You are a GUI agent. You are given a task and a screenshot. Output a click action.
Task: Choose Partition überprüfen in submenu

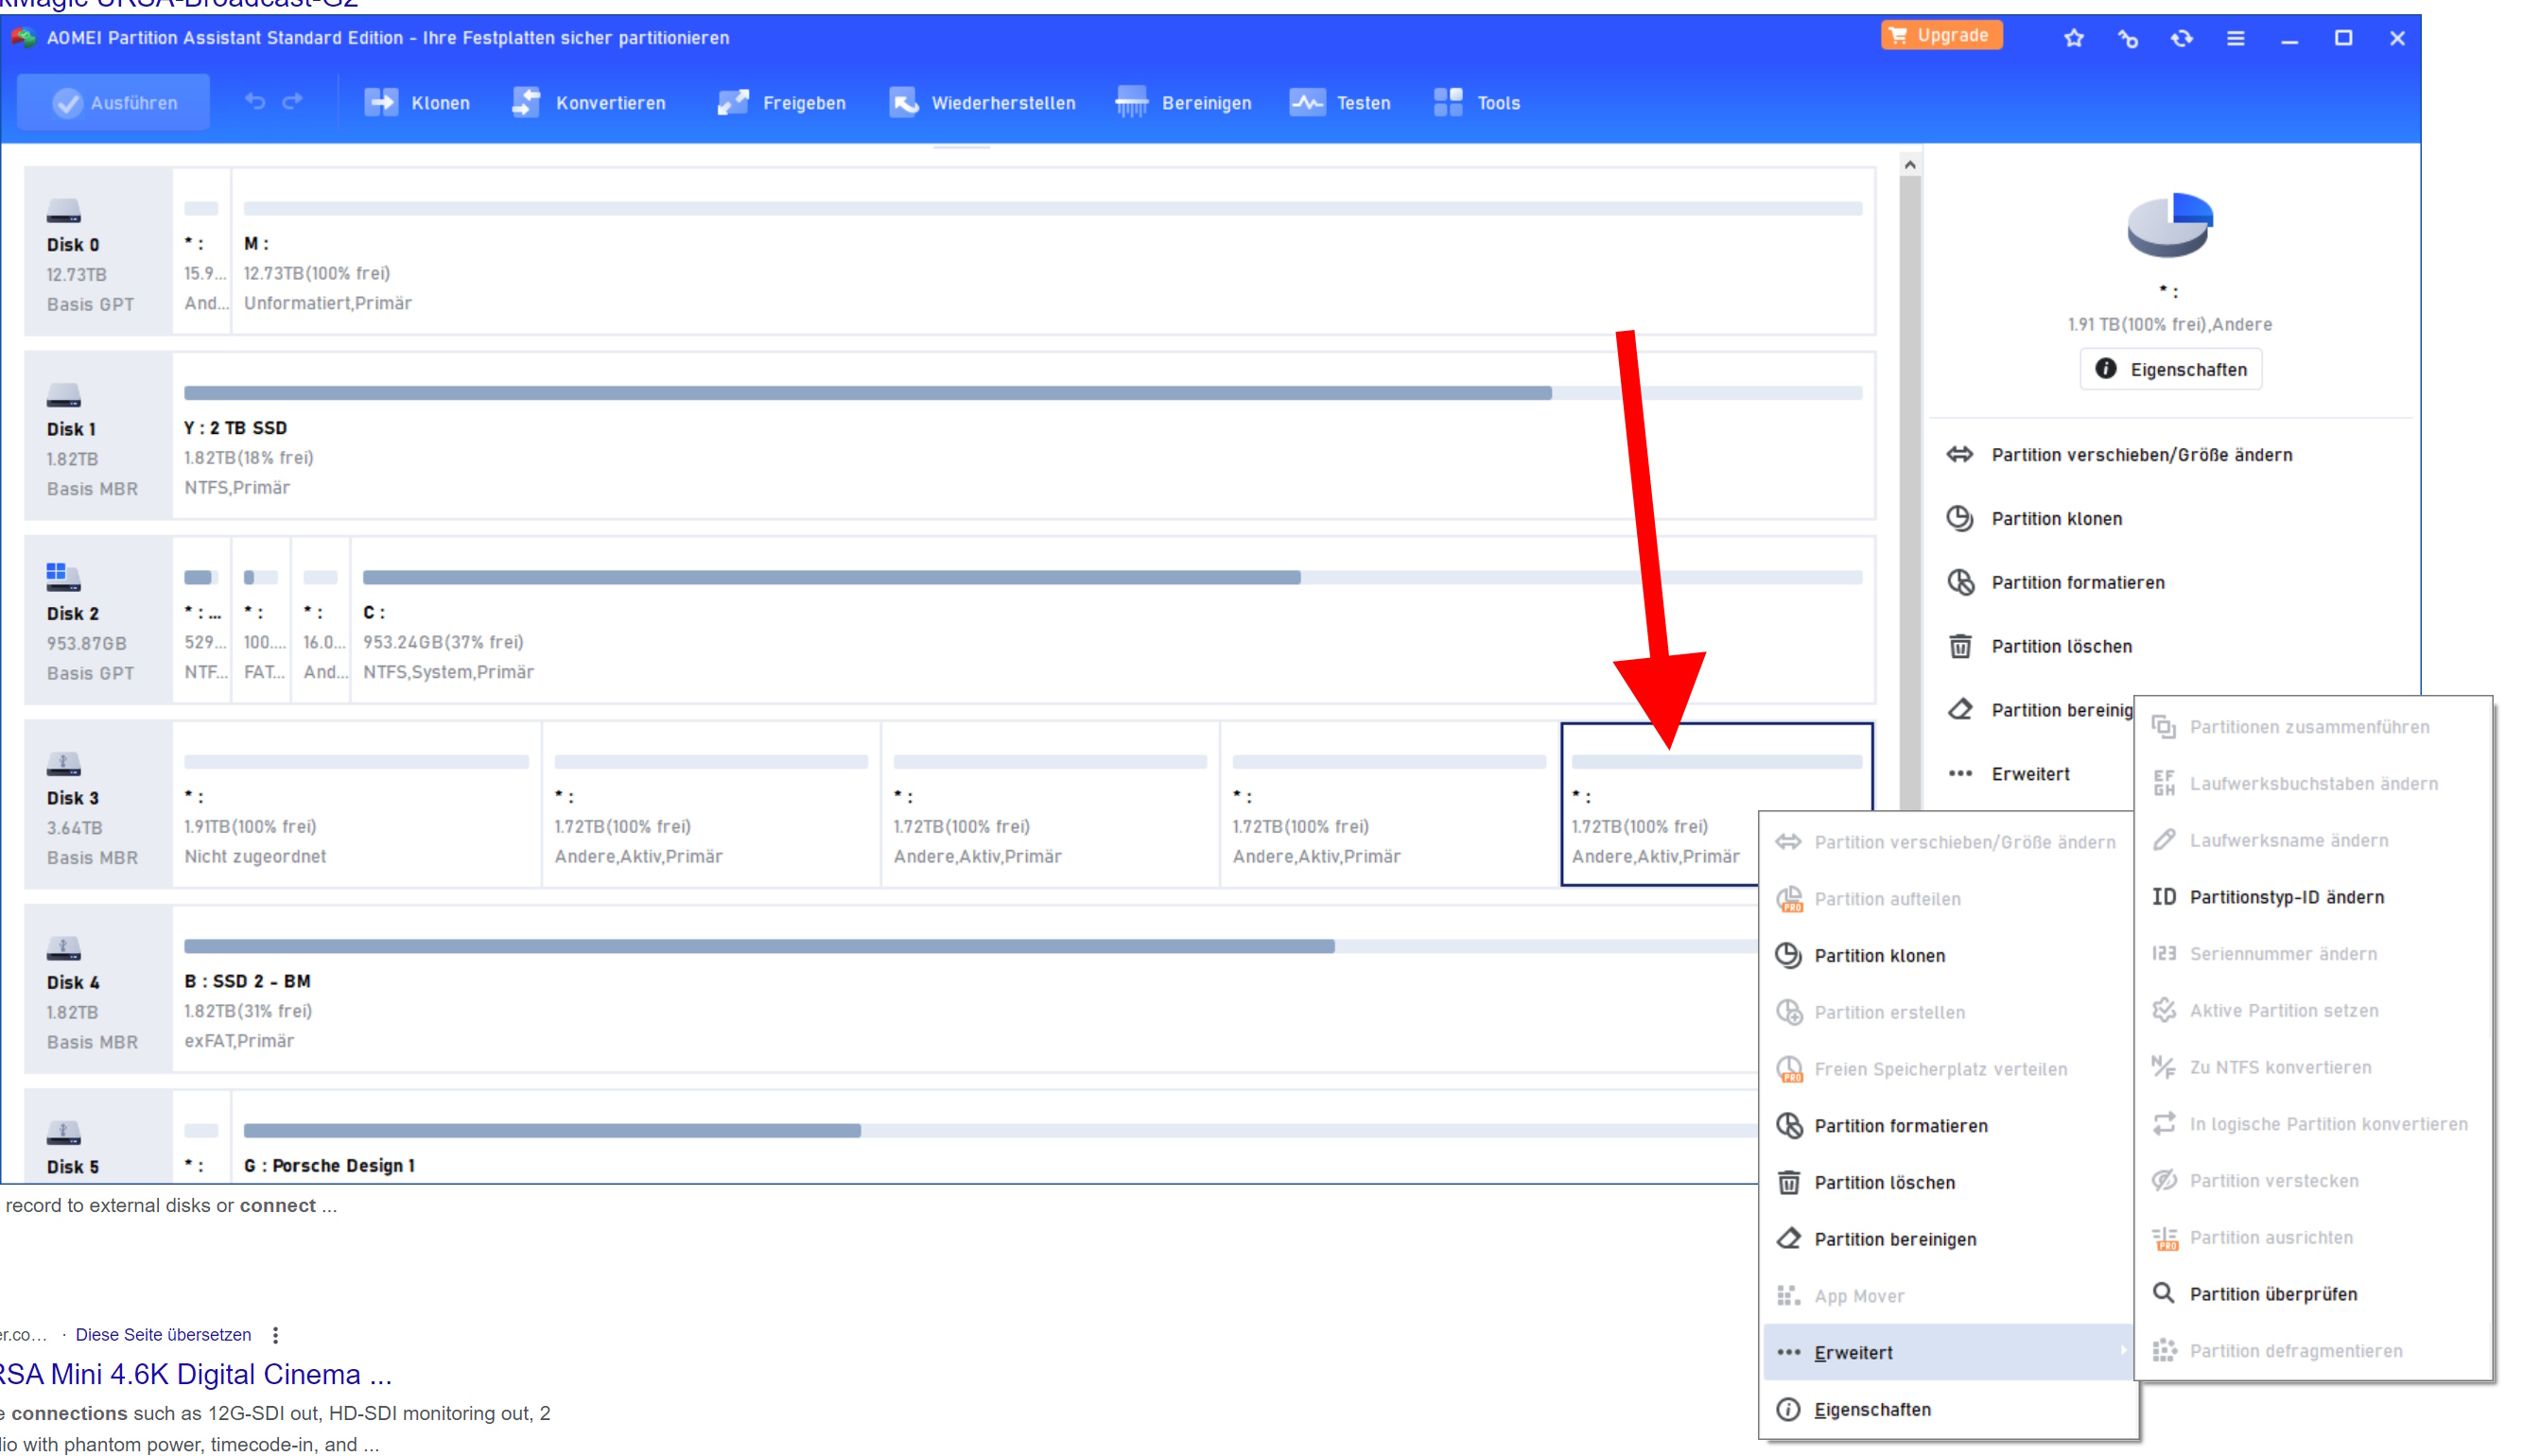pyautogui.click(x=2271, y=1294)
